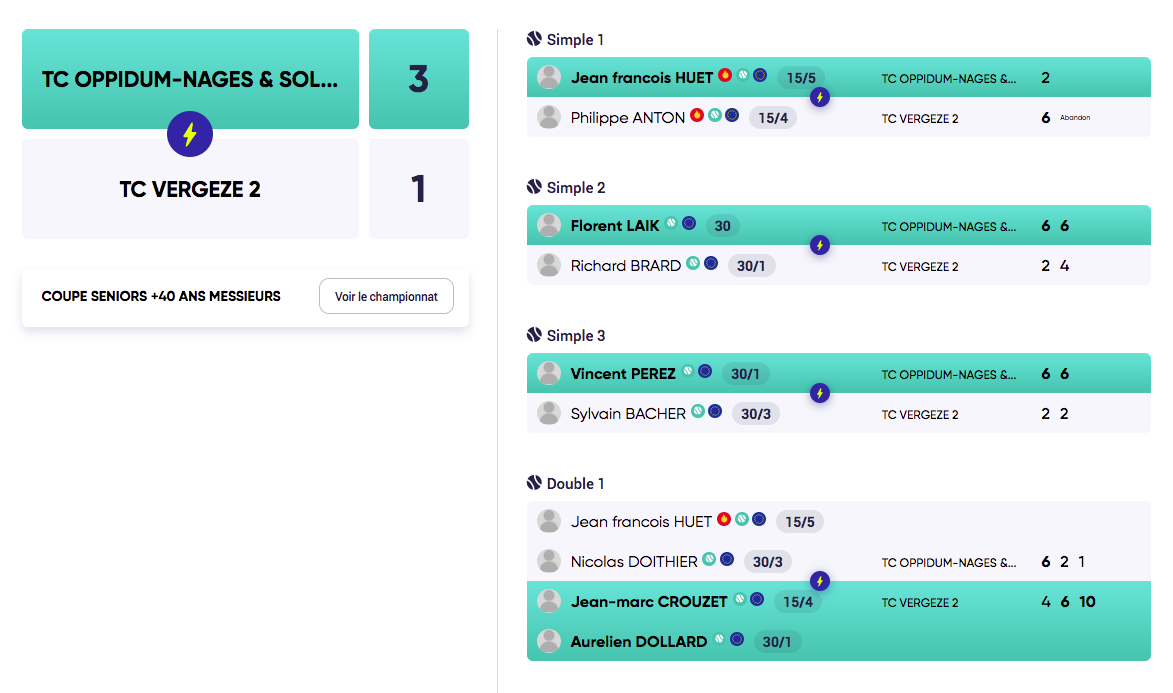Click the blue circle badge next to Florent LAIK
The height and width of the screenshot is (693, 1173).
690,223
